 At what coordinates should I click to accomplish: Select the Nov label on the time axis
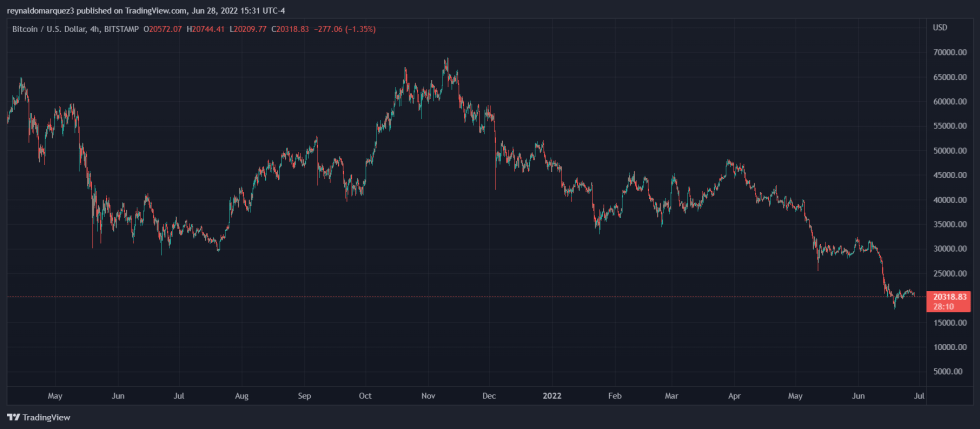coord(426,395)
